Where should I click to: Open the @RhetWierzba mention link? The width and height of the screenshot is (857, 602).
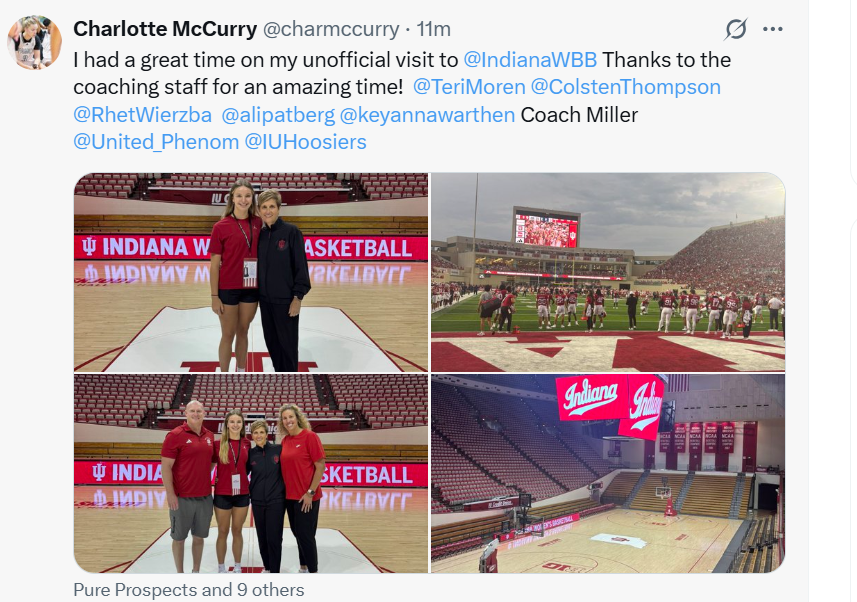142,115
